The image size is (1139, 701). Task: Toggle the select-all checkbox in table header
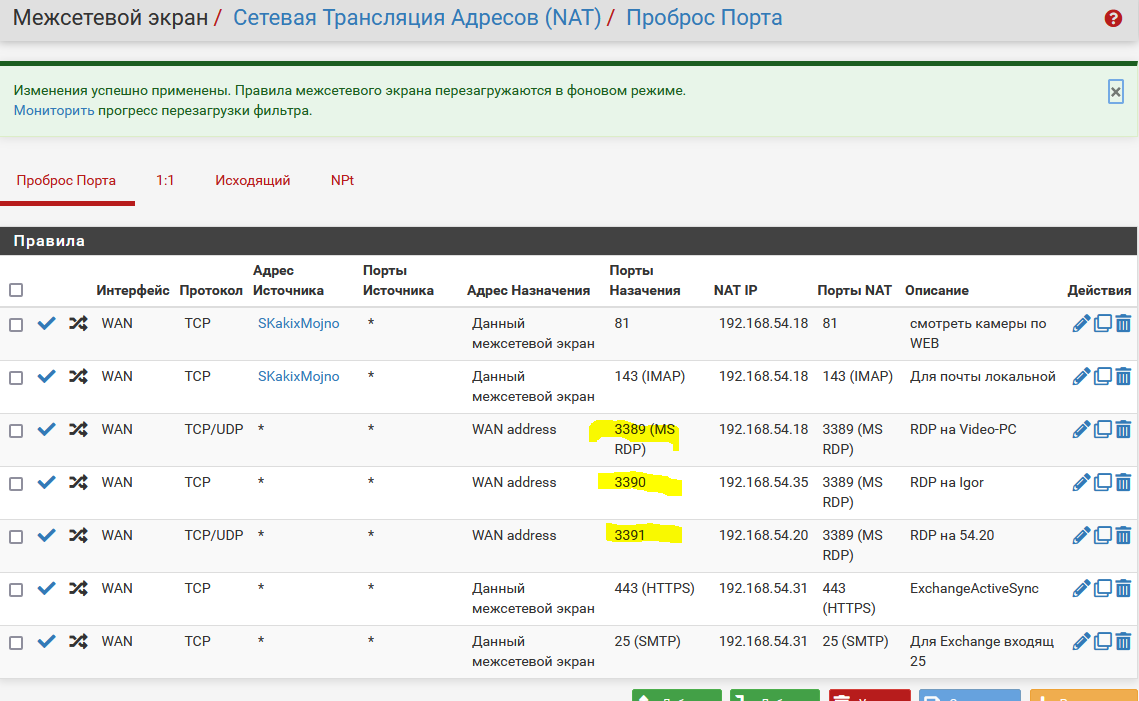point(16,290)
